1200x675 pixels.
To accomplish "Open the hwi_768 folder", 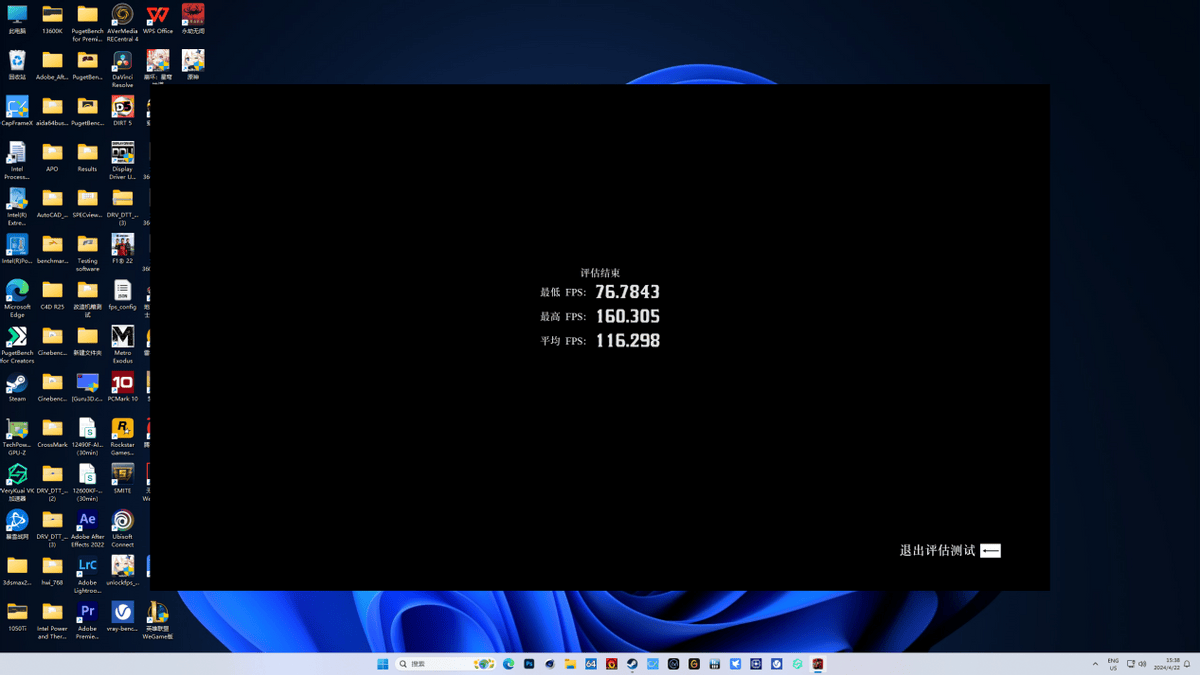I will coord(52,570).
